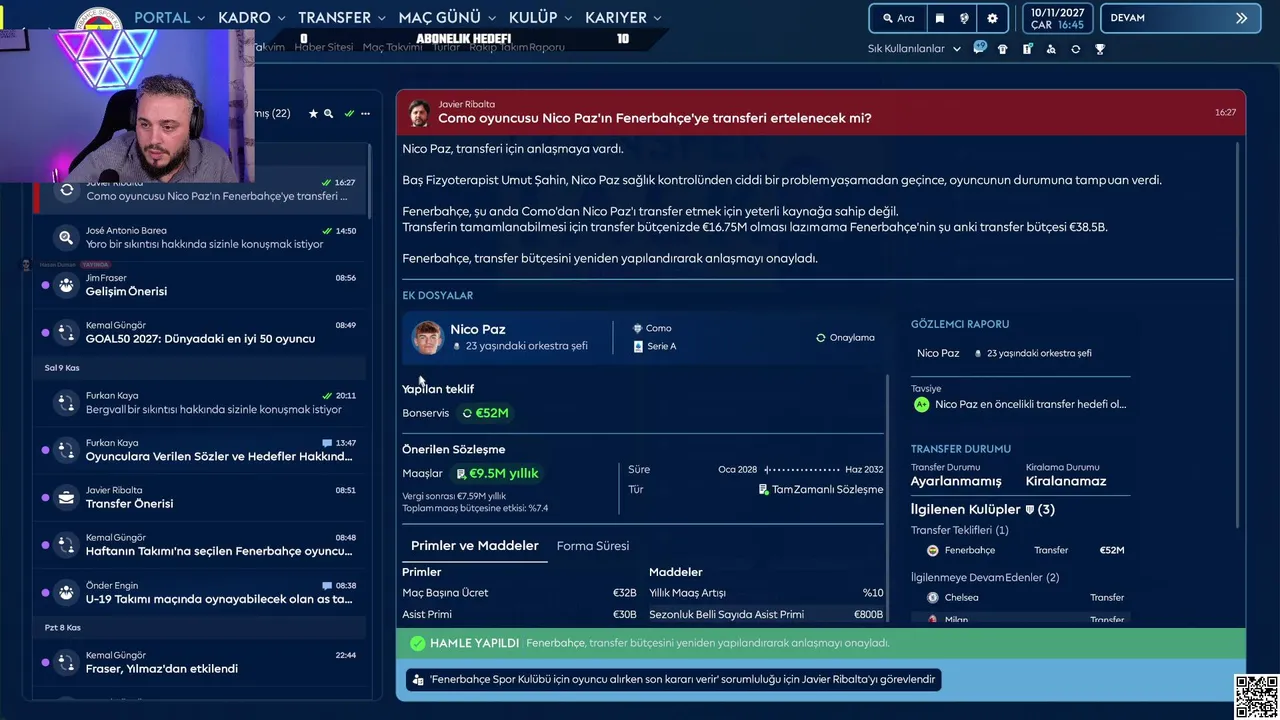Click the clipboard report icon in favorites bar
The height and width of the screenshot is (720, 1280).
coord(1027,49)
